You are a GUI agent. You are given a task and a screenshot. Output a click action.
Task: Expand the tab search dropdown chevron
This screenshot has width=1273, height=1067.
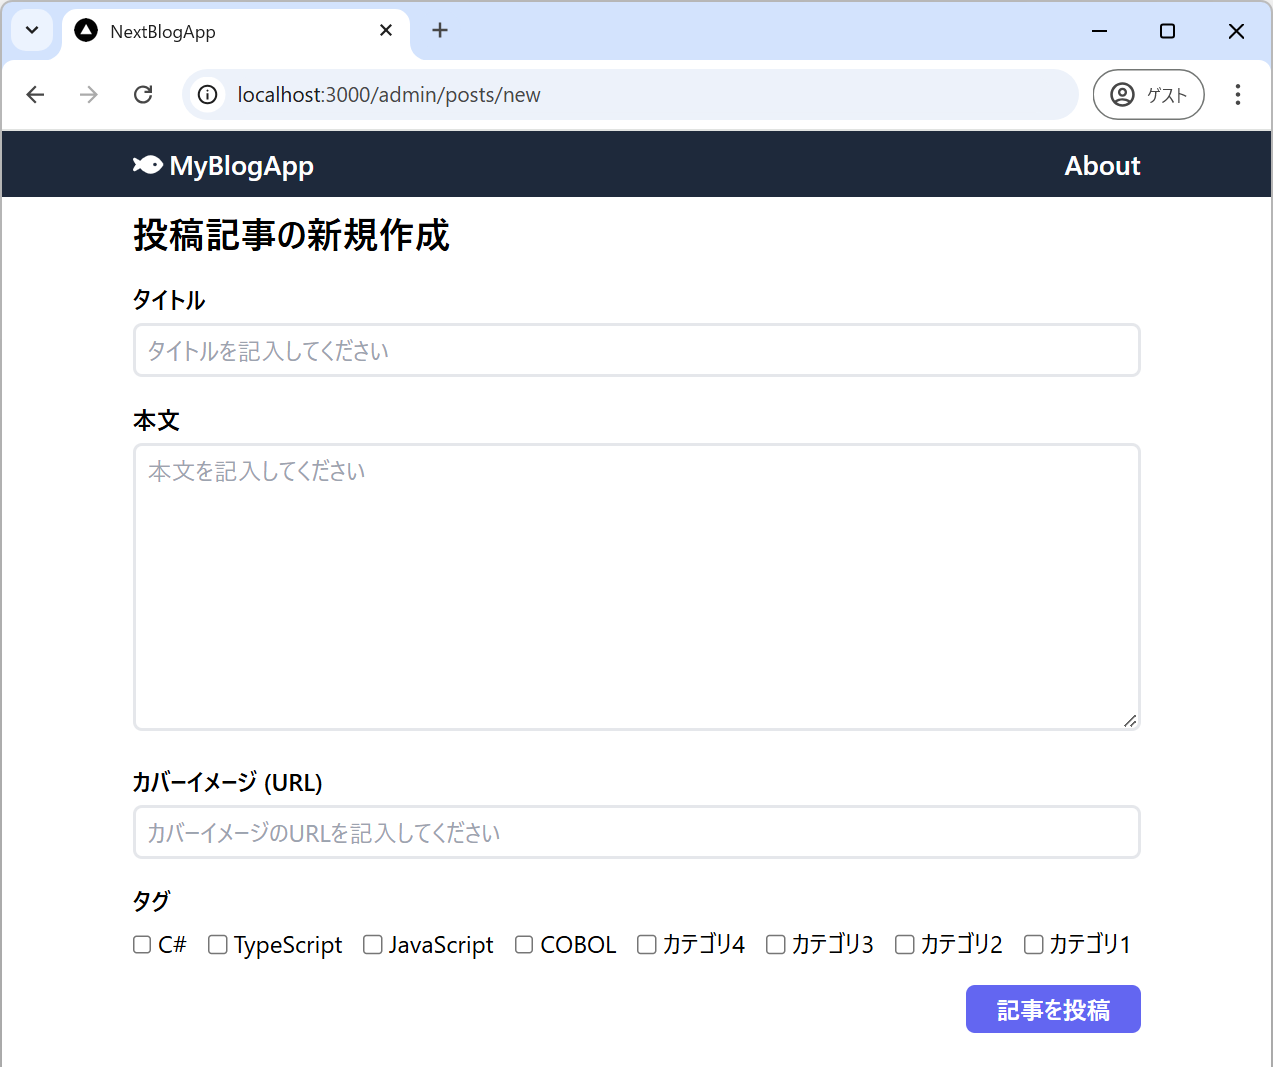point(32,31)
